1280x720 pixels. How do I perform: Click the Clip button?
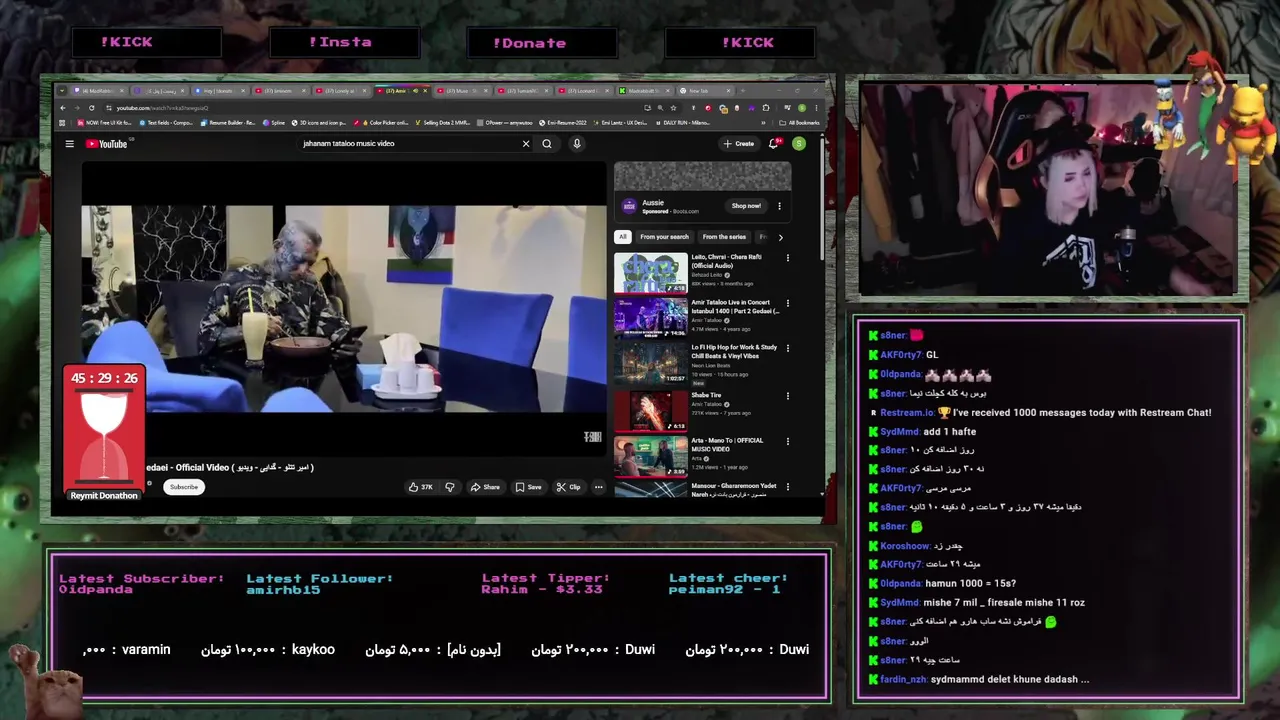tap(569, 487)
